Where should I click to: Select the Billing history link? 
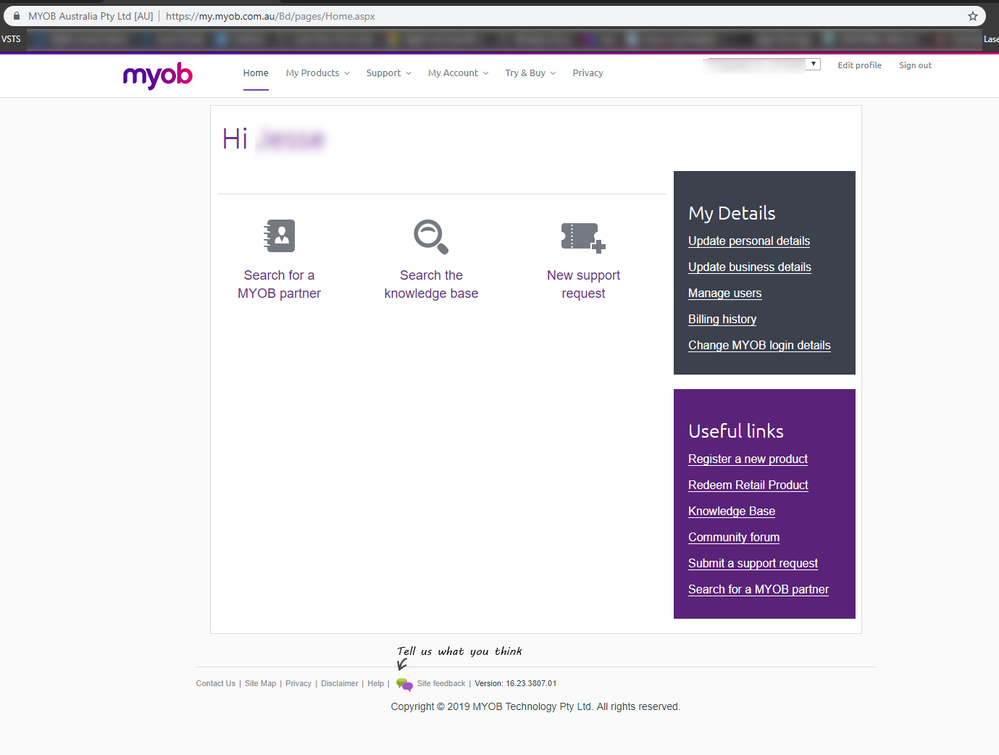(x=722, y=319)
